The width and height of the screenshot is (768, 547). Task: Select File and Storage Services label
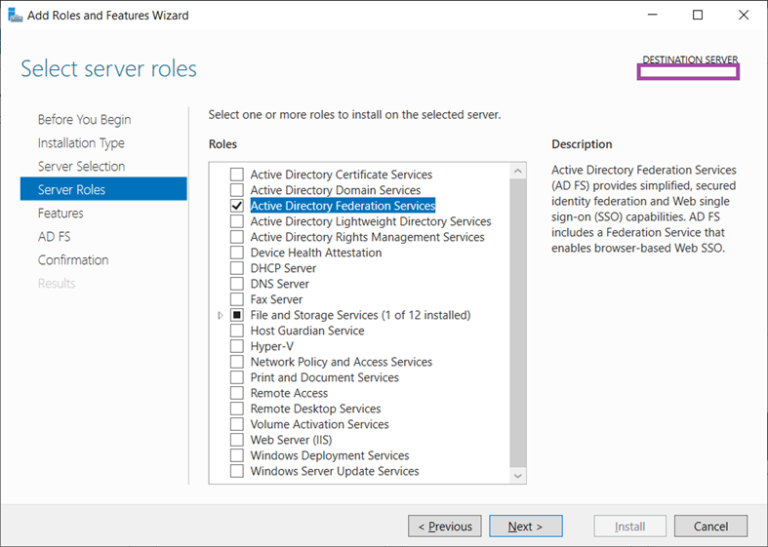click(x=360, y=315)
